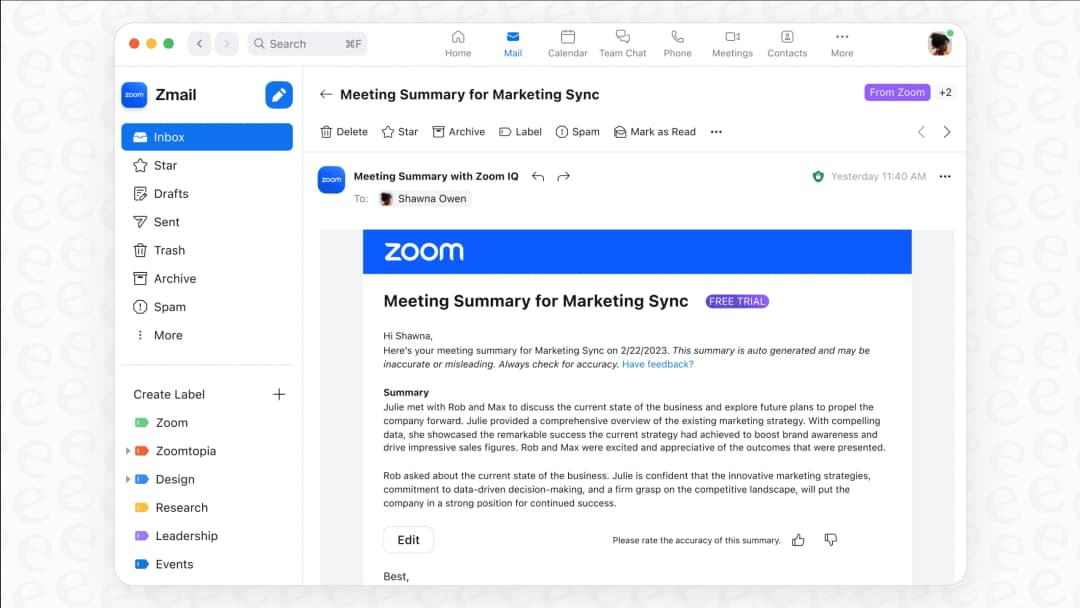Rate summary with thumbs down
Screen dimensions: 1080x608
pyautogui.click(x=831, y=540)
